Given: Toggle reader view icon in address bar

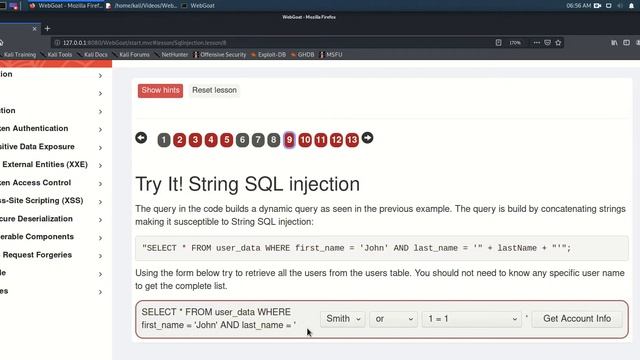Looking at the screenshot, I should point(498,42).
